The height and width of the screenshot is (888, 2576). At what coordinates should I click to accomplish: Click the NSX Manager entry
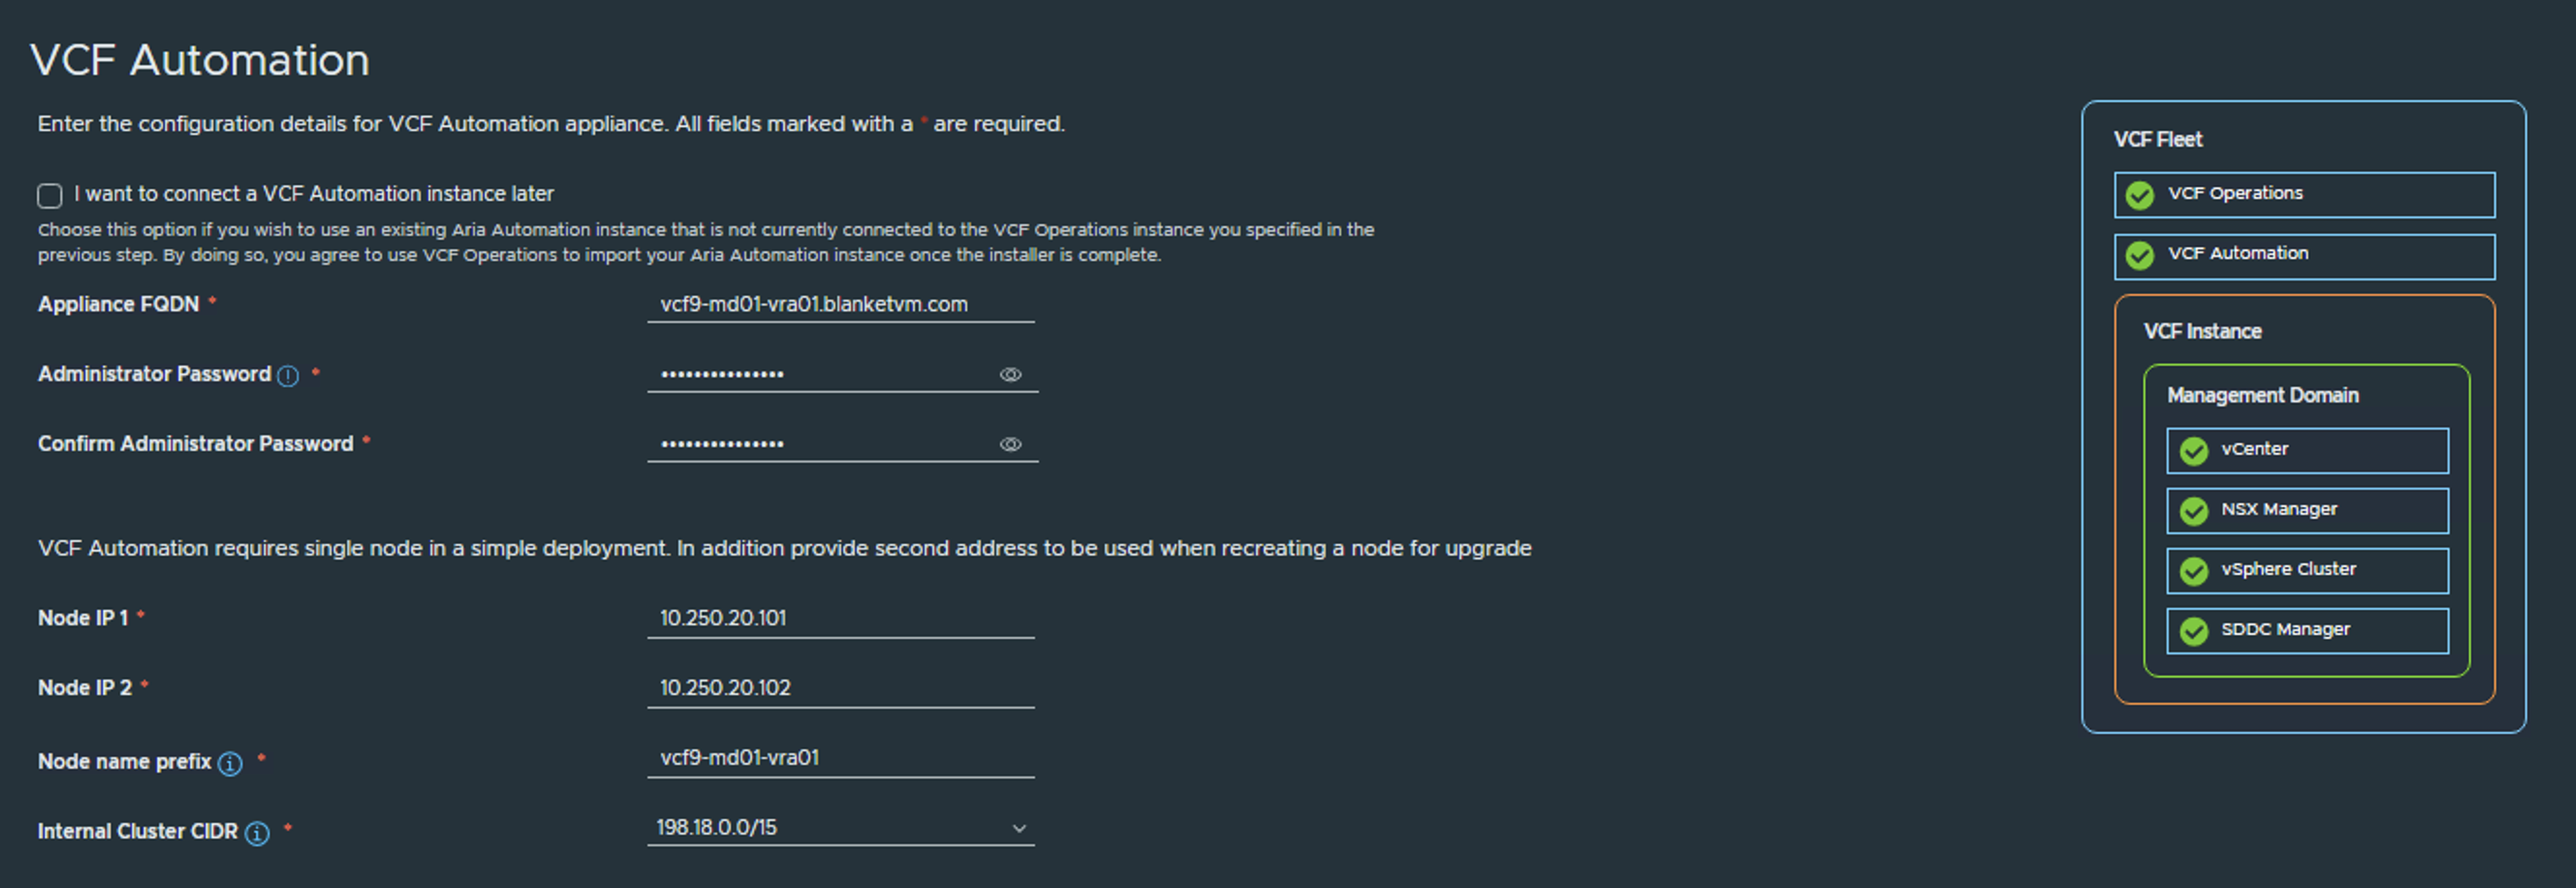(x=2307, y=510)
